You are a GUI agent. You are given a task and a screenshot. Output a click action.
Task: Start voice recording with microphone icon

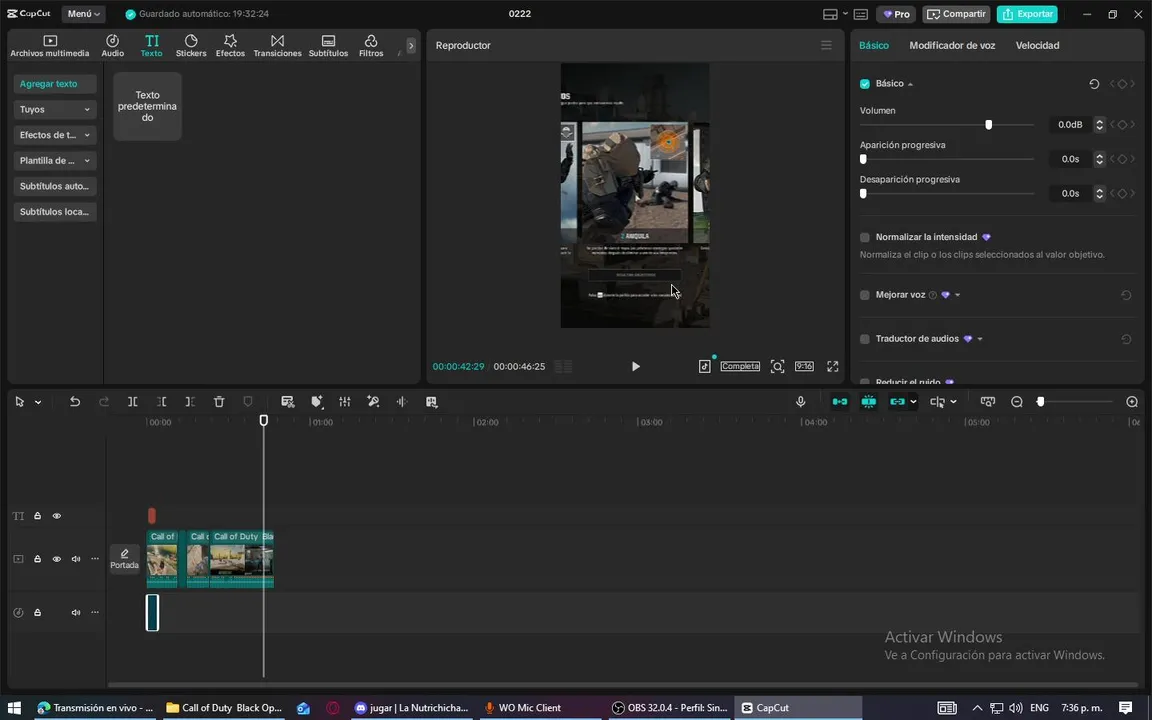(x=801, y=402)
